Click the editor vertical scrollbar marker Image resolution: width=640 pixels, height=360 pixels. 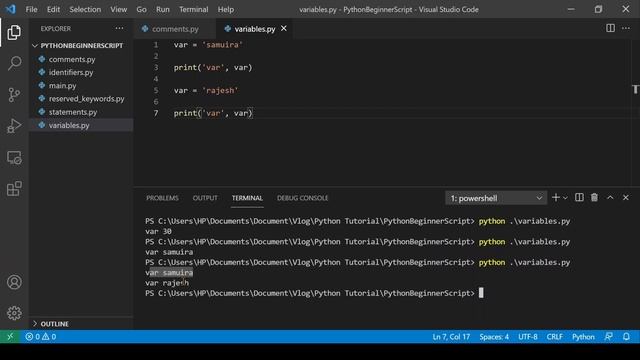(x=636, y=89)
